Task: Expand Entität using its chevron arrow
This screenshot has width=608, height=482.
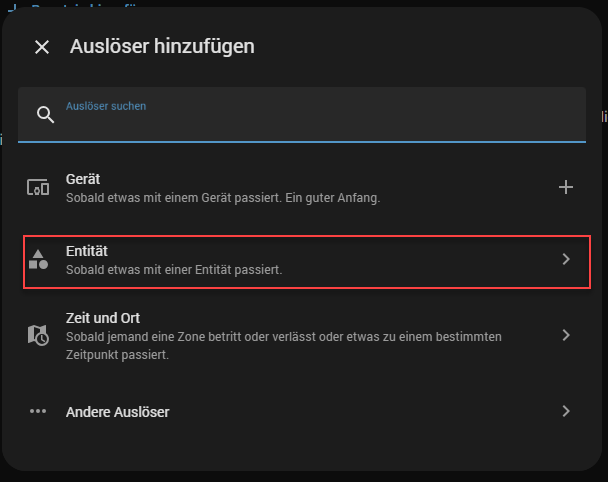Action: [566, 259]
